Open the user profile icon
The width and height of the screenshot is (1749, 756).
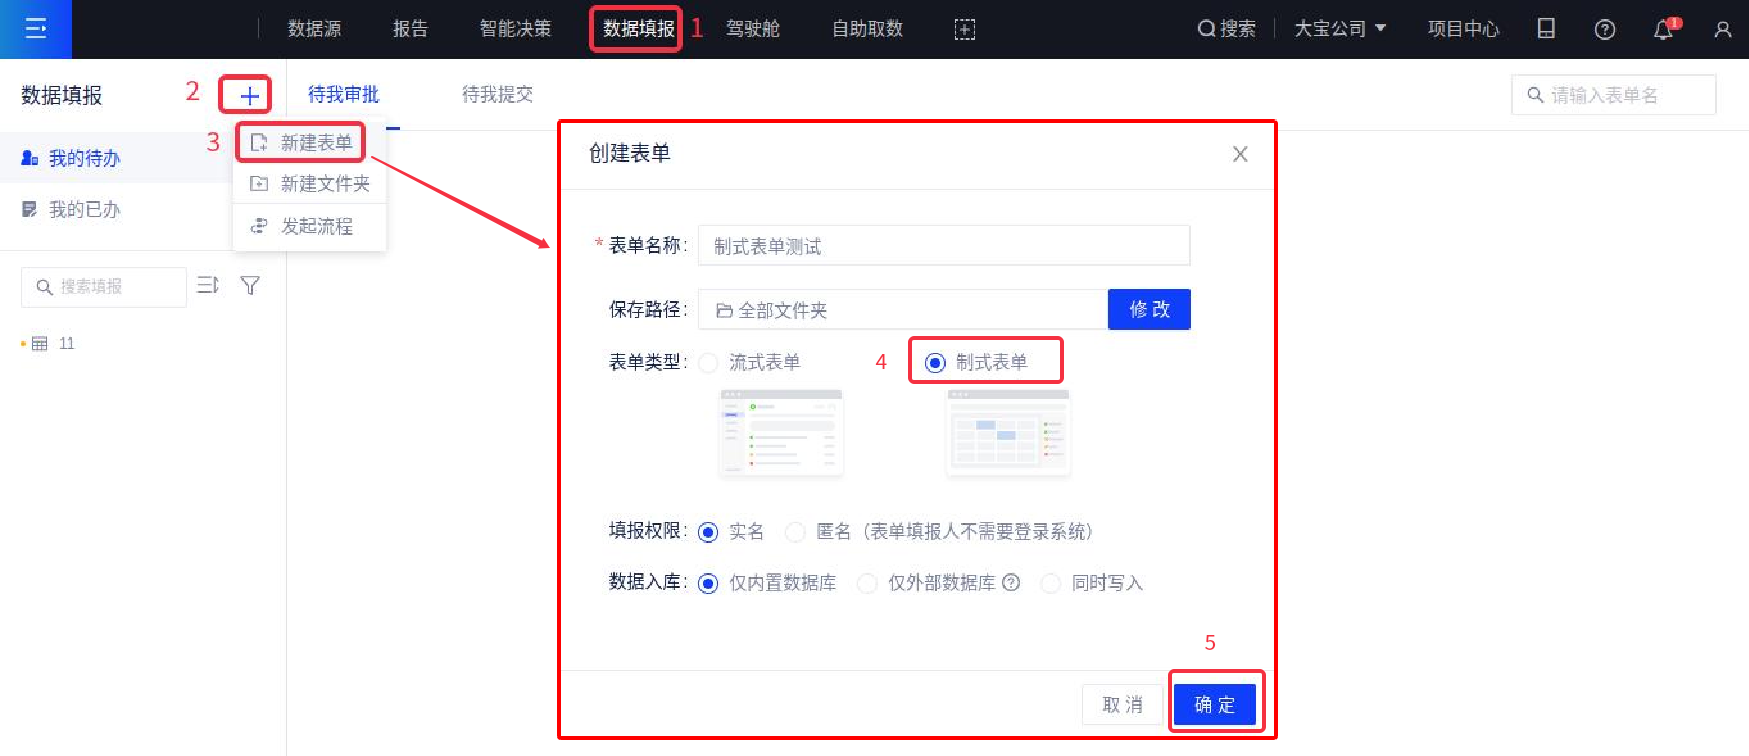[1722, 30]
